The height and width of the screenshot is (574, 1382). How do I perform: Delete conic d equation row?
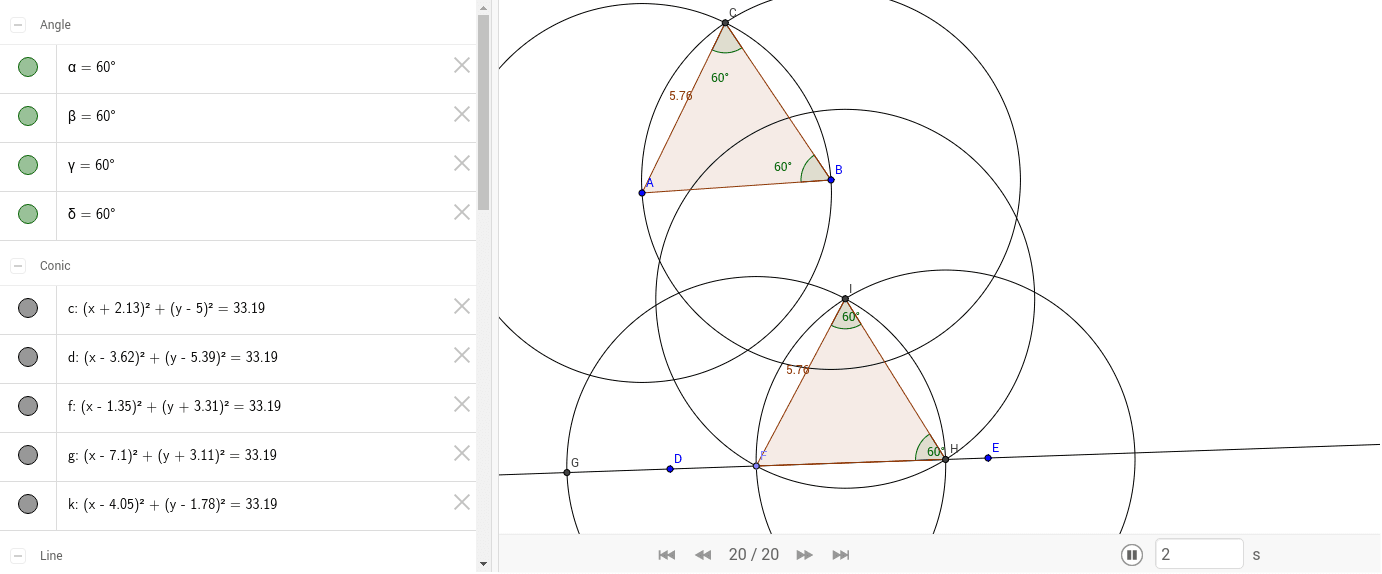coord(462,355)
